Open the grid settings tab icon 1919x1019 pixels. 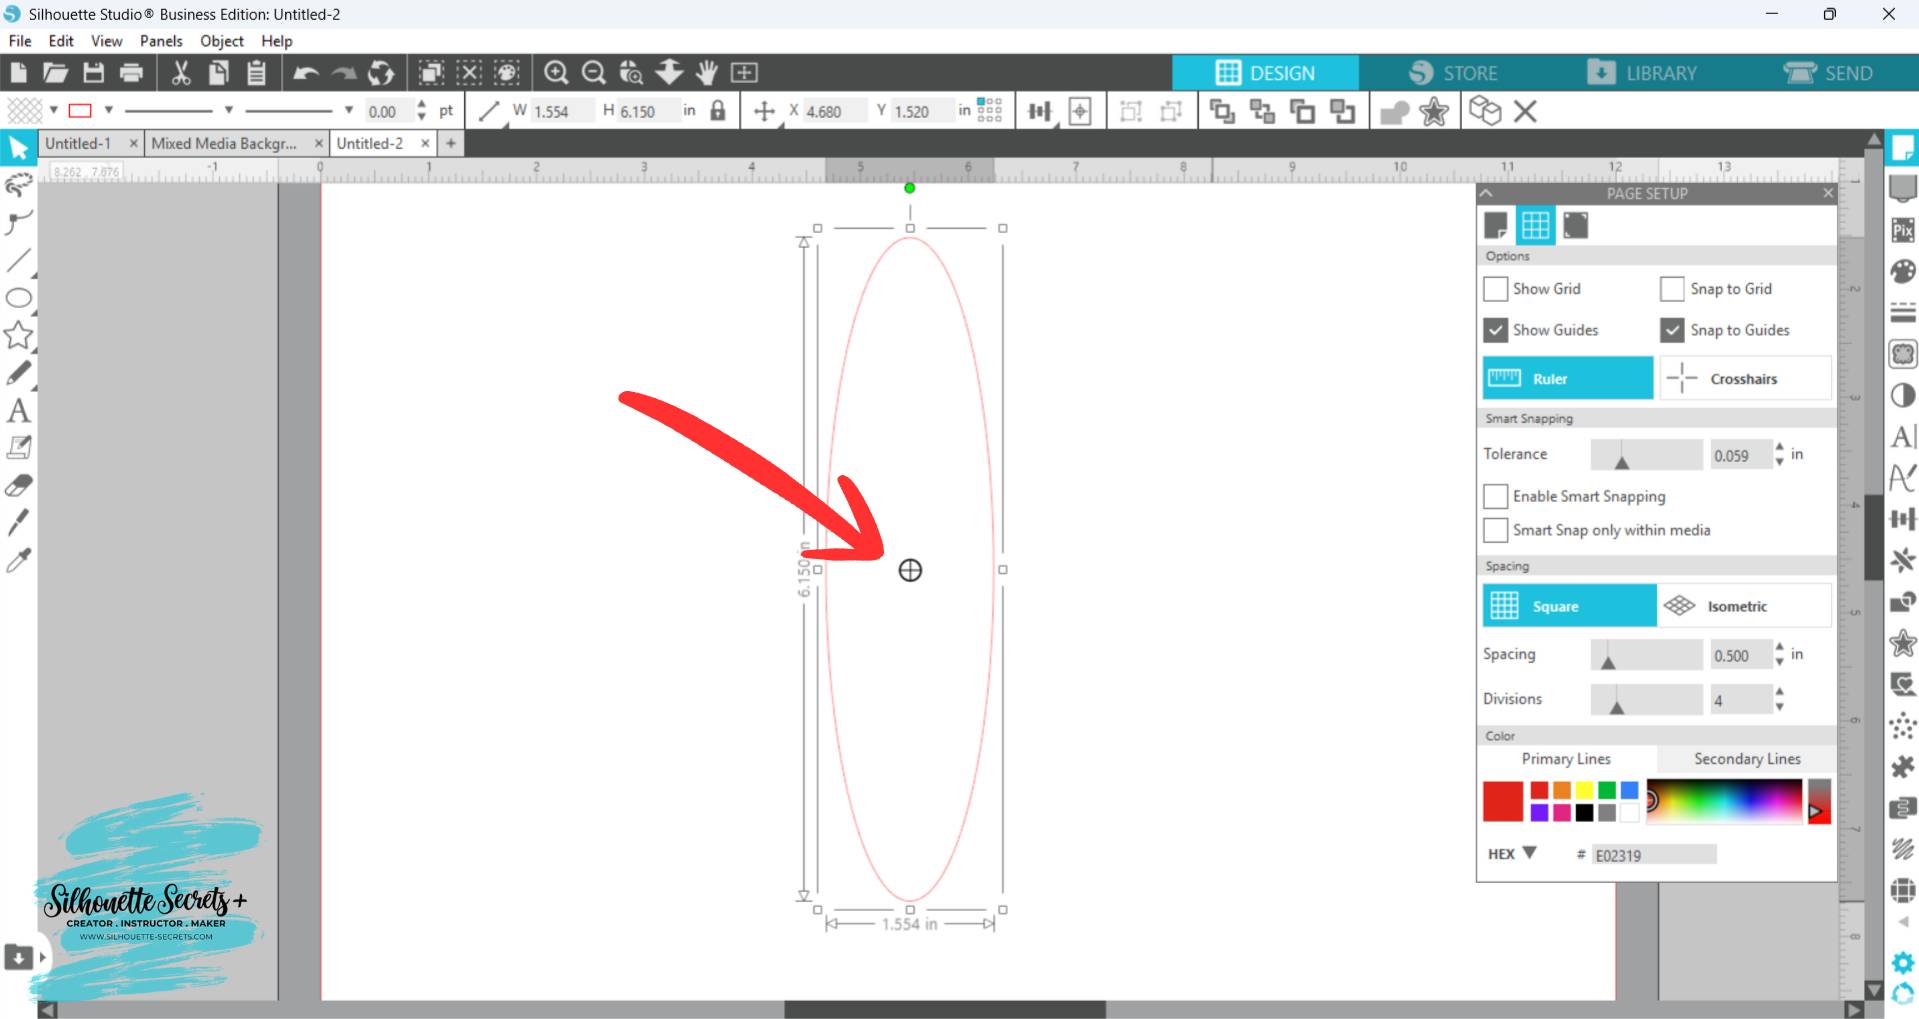coord(1535,226)
